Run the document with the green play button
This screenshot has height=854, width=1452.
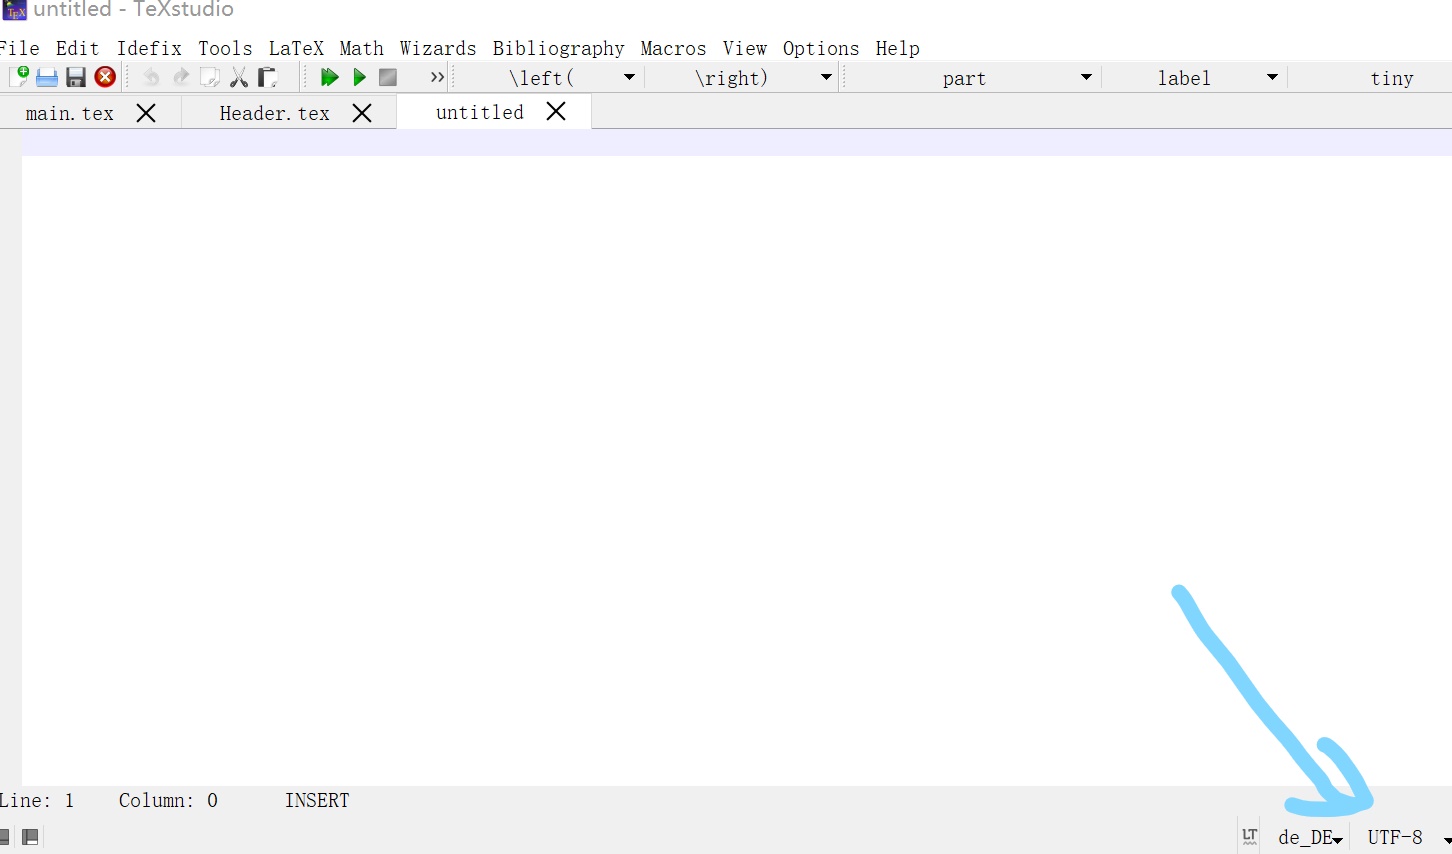359,77
